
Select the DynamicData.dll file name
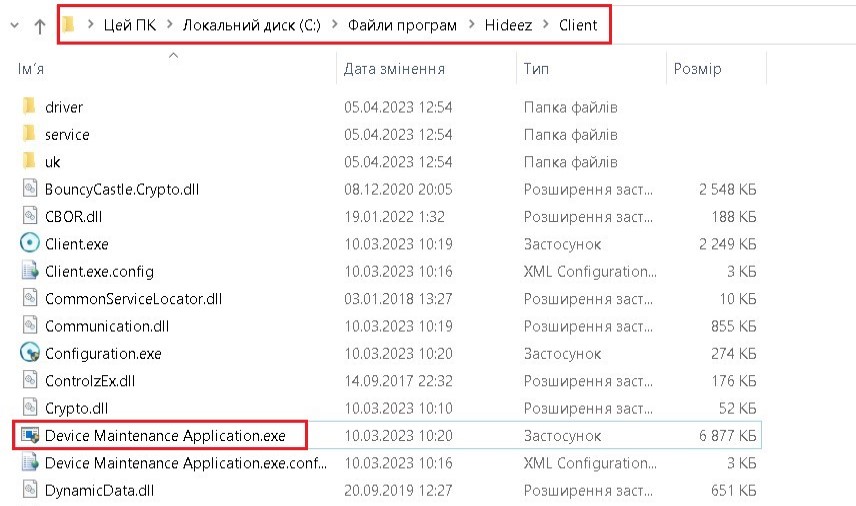tap(100, 490)
